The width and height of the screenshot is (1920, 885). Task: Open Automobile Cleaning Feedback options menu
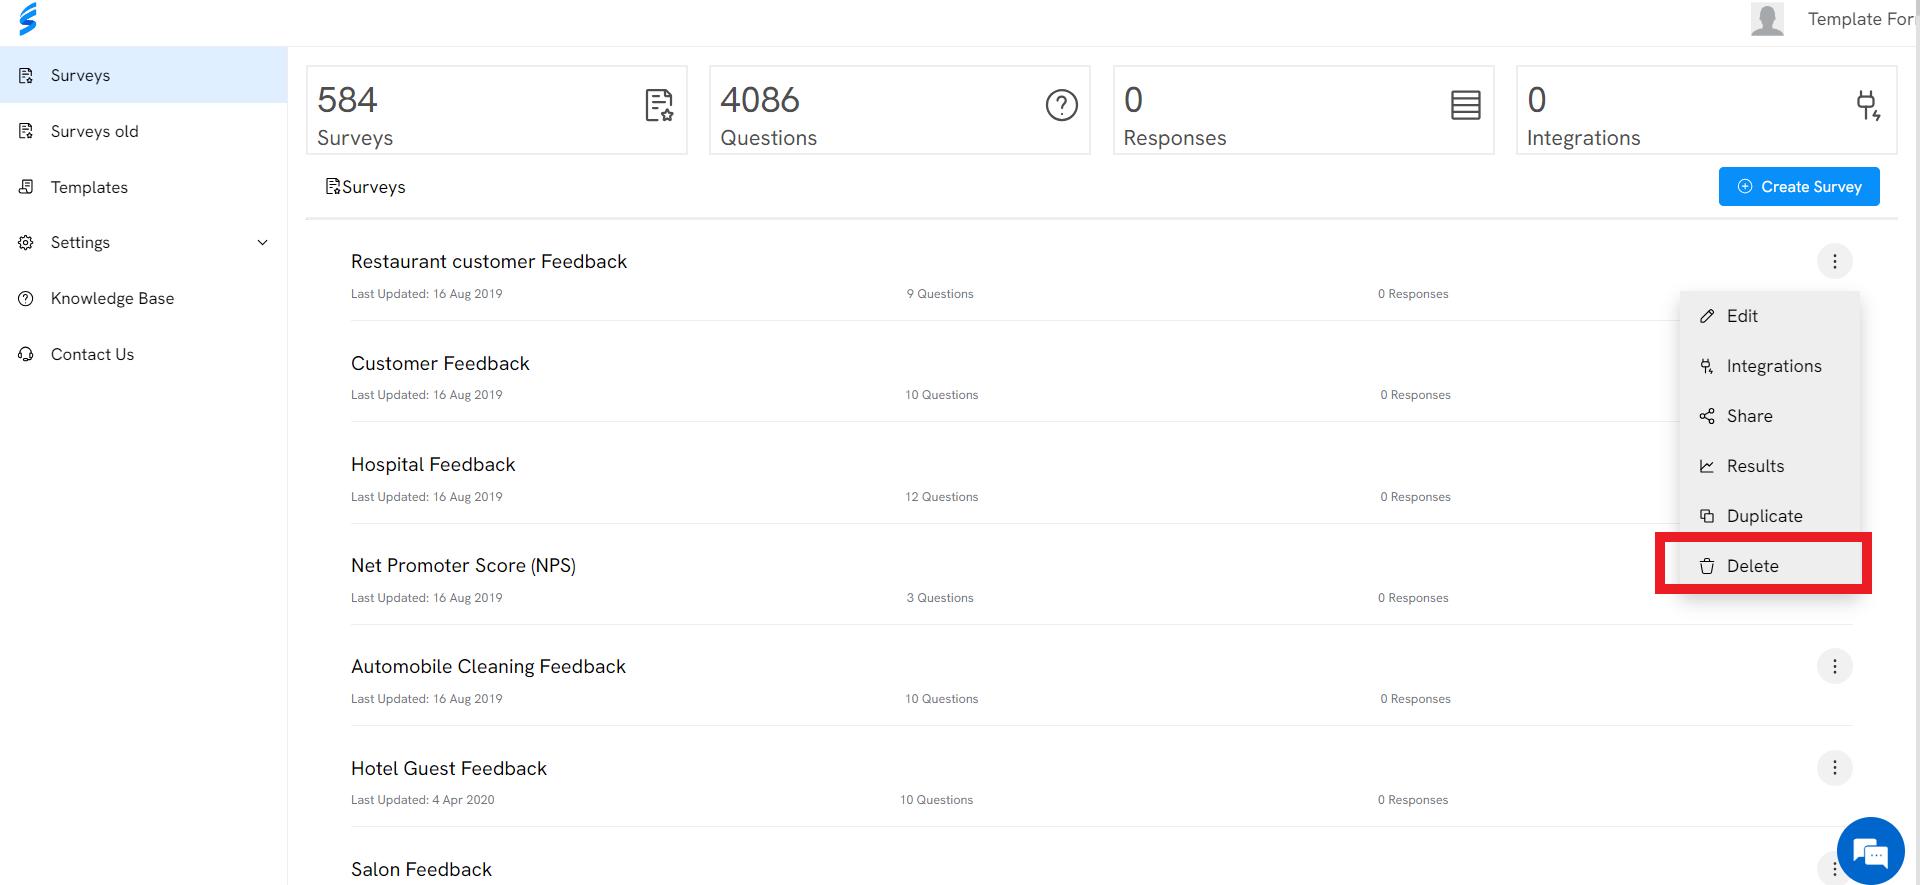[1834, 667]
